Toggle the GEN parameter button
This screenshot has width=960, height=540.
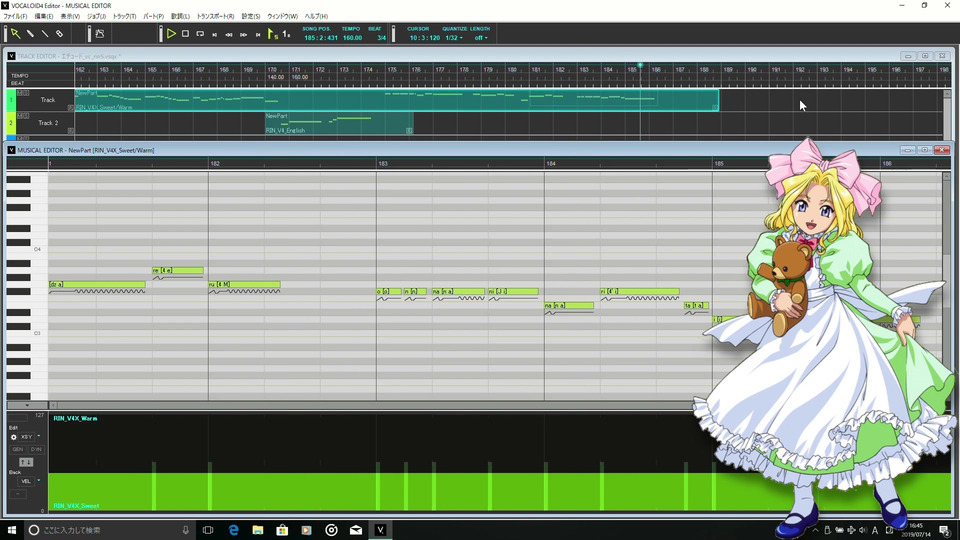point(18,449)
